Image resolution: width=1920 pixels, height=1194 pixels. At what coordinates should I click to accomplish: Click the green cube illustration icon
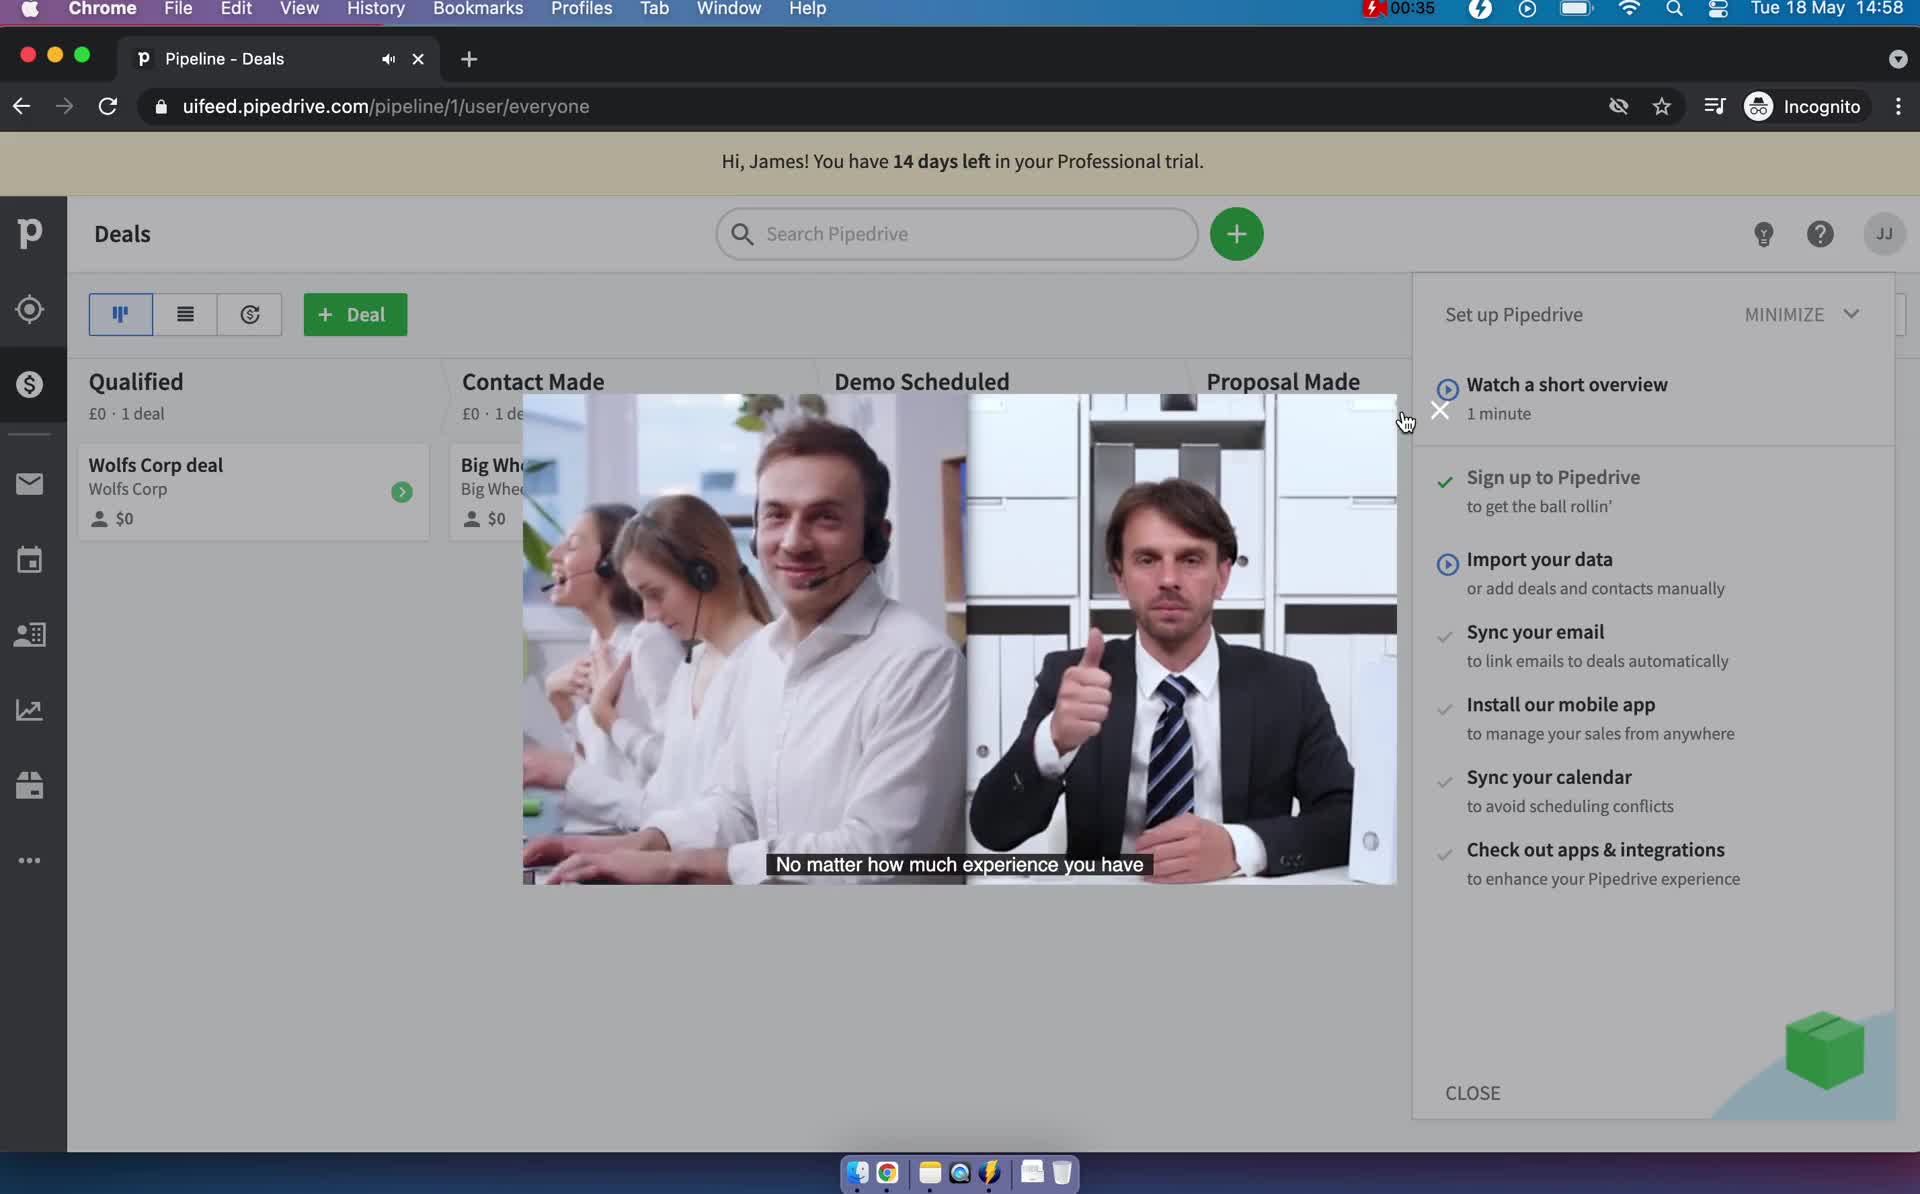click(x=1824, y=1050)
